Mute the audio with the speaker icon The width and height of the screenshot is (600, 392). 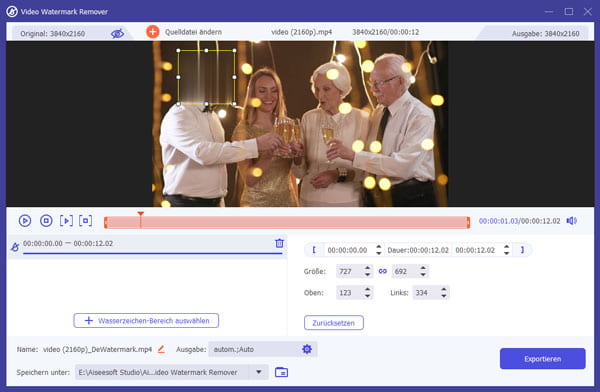[571, 221]
